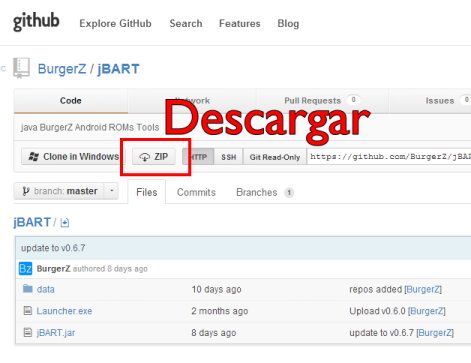
Task: Click Clone in Windows button
Action: tap(70, 156)
